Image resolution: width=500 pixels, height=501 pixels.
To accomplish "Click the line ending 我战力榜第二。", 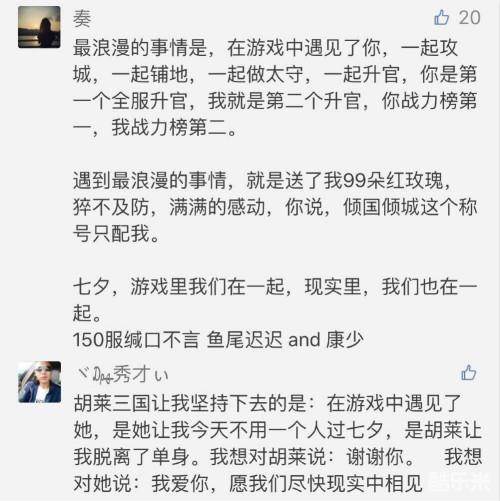I will click(154, 127).
